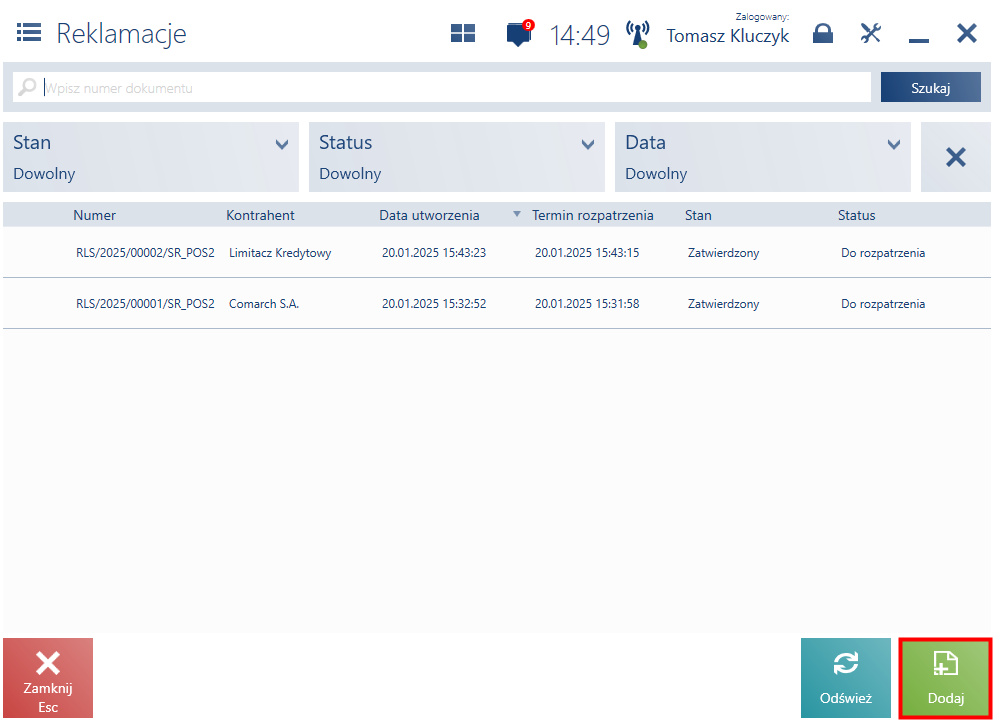
Task: Select complaint RLS/2025/00001/SR_POS2
Action: point(496,303)
